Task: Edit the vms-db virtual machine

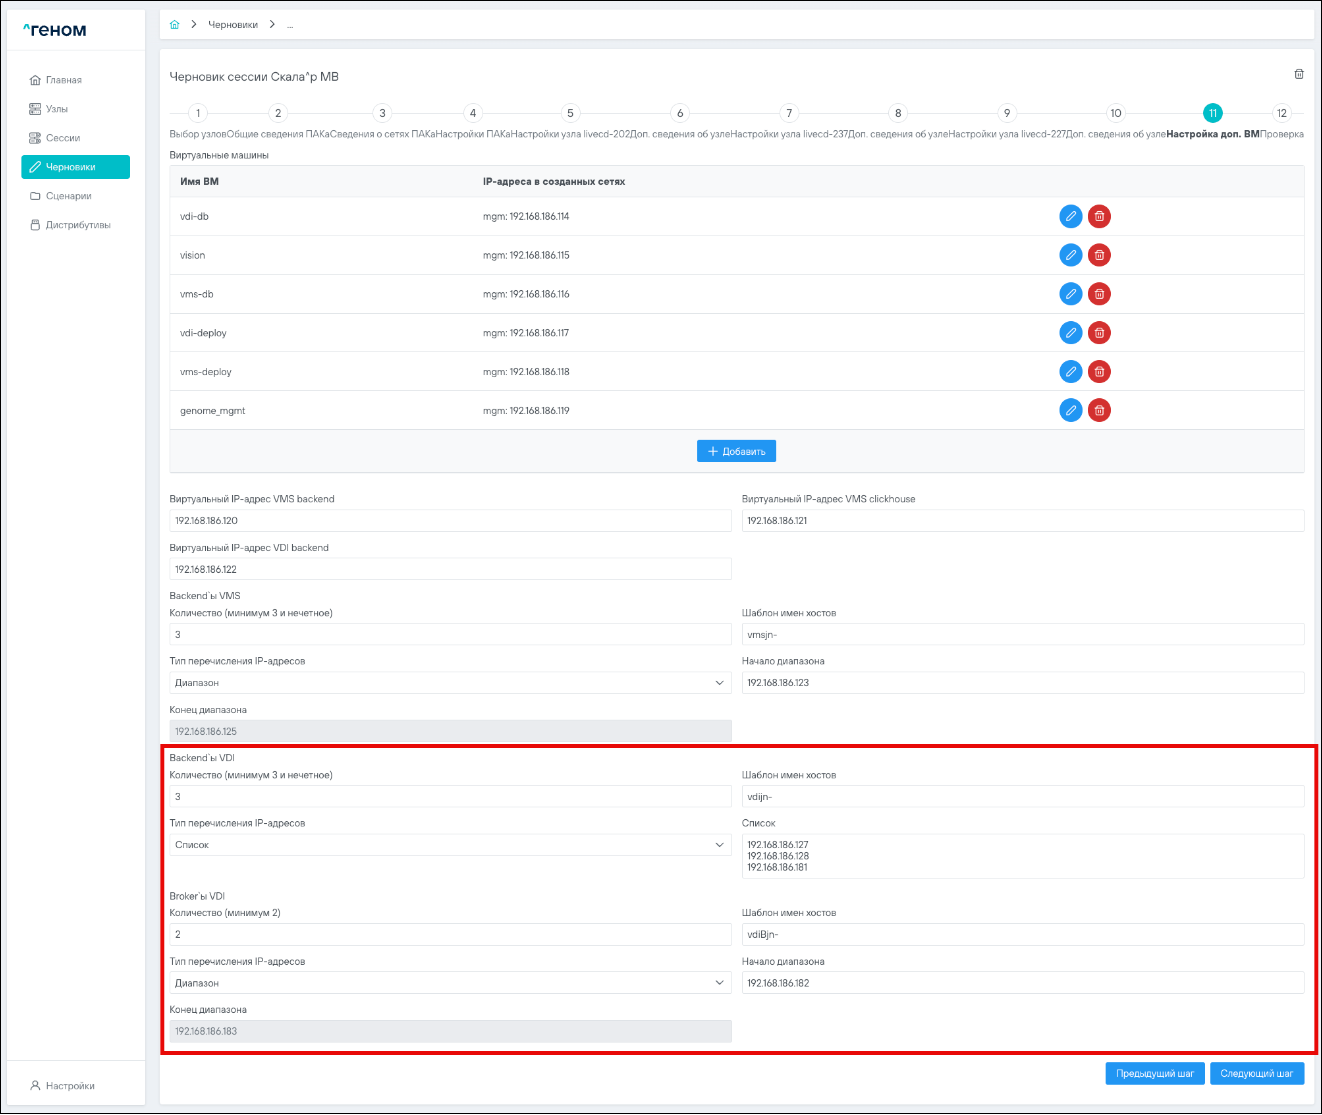Action: tap(1070, 294)
